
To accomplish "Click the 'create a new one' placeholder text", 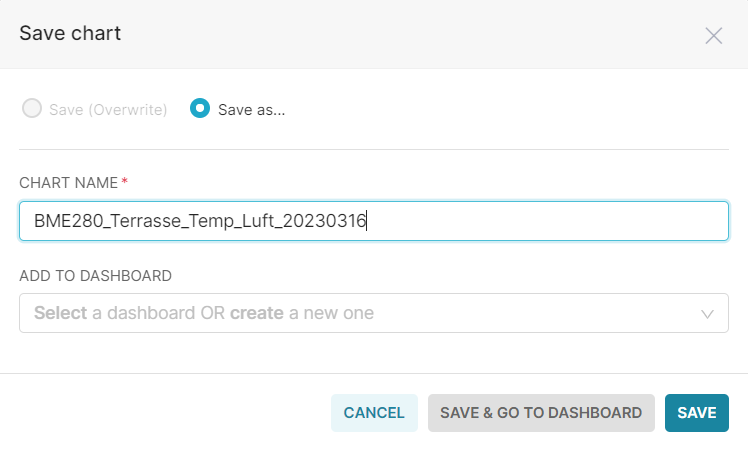I will coord(302,313).
